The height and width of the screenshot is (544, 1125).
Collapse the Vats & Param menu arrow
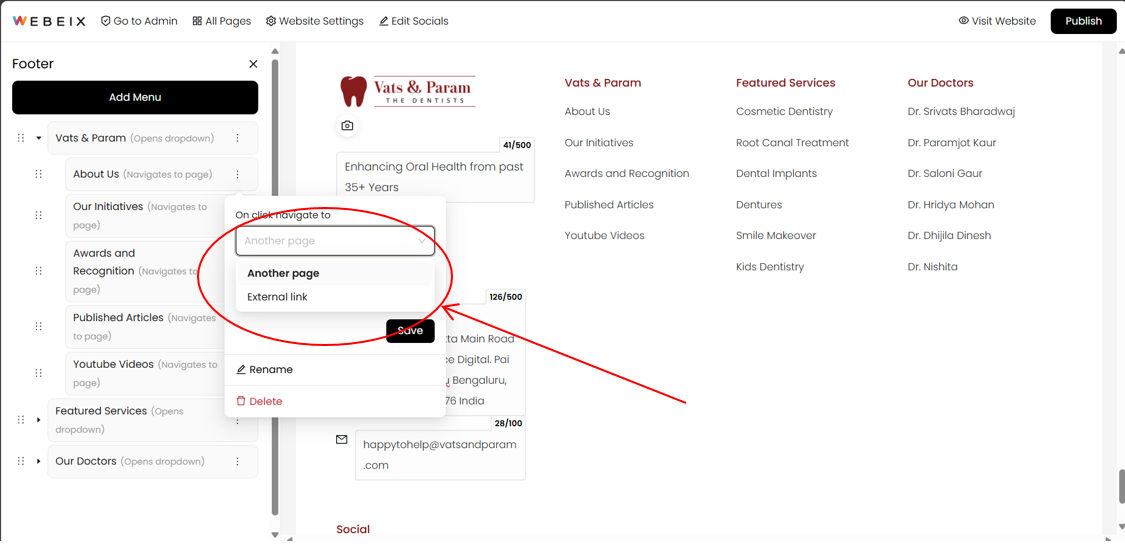(39, 138)
